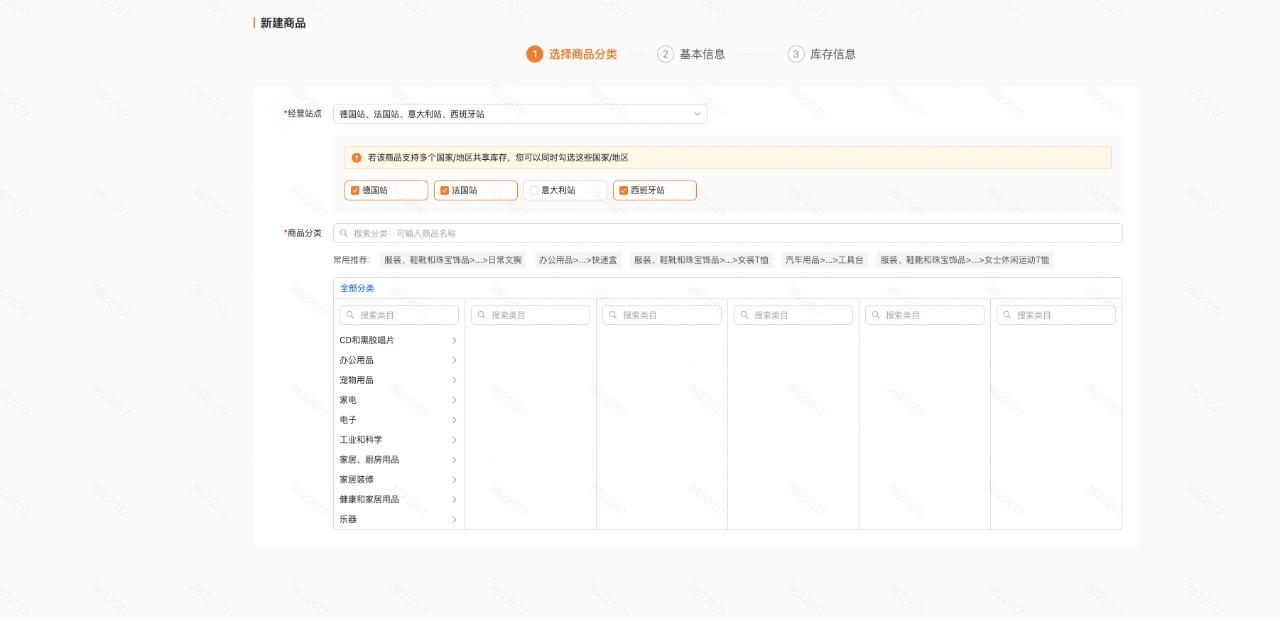The image size is (1280, 619).
Task: Go to step 3 库存信息
Action: tap(822, 54)
